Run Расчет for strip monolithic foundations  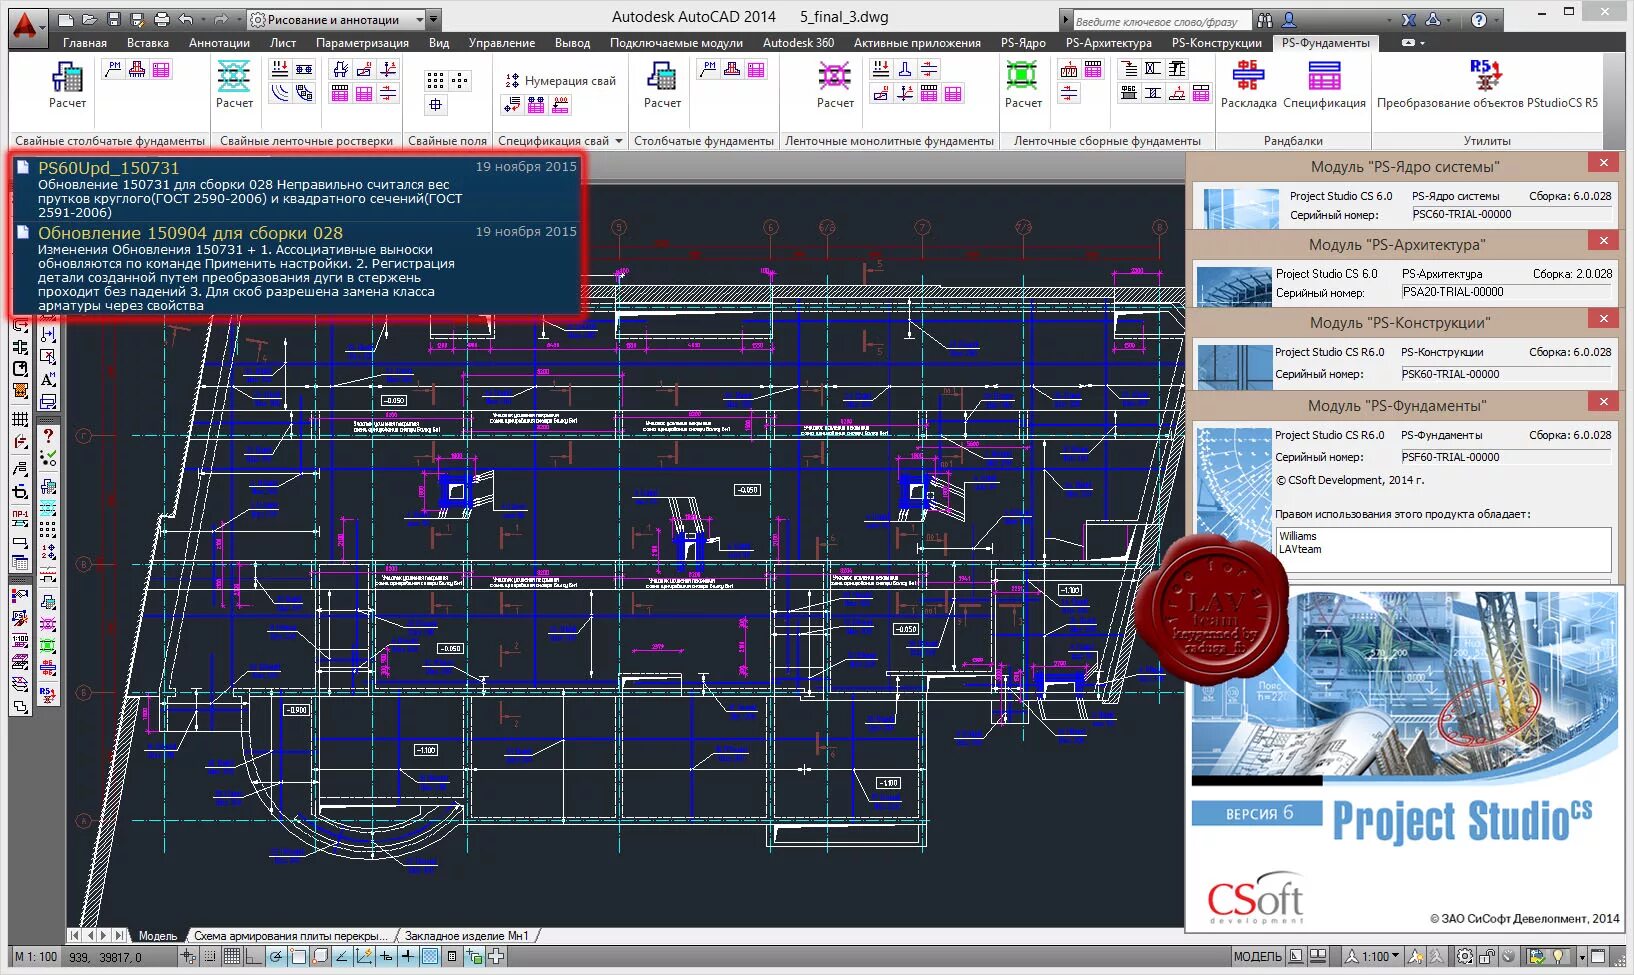click(x=835, y=84)
